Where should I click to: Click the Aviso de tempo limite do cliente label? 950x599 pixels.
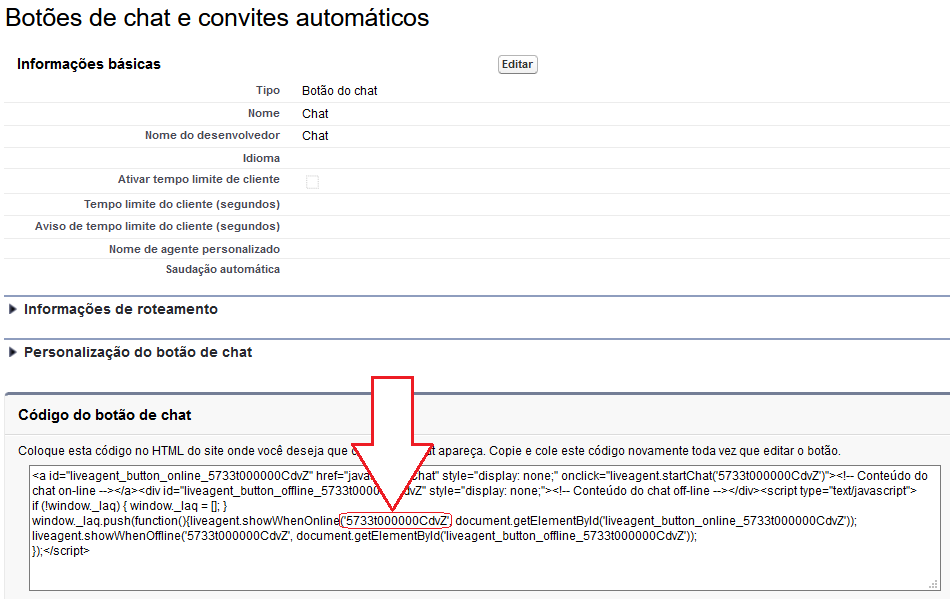(x=158, y=226)
